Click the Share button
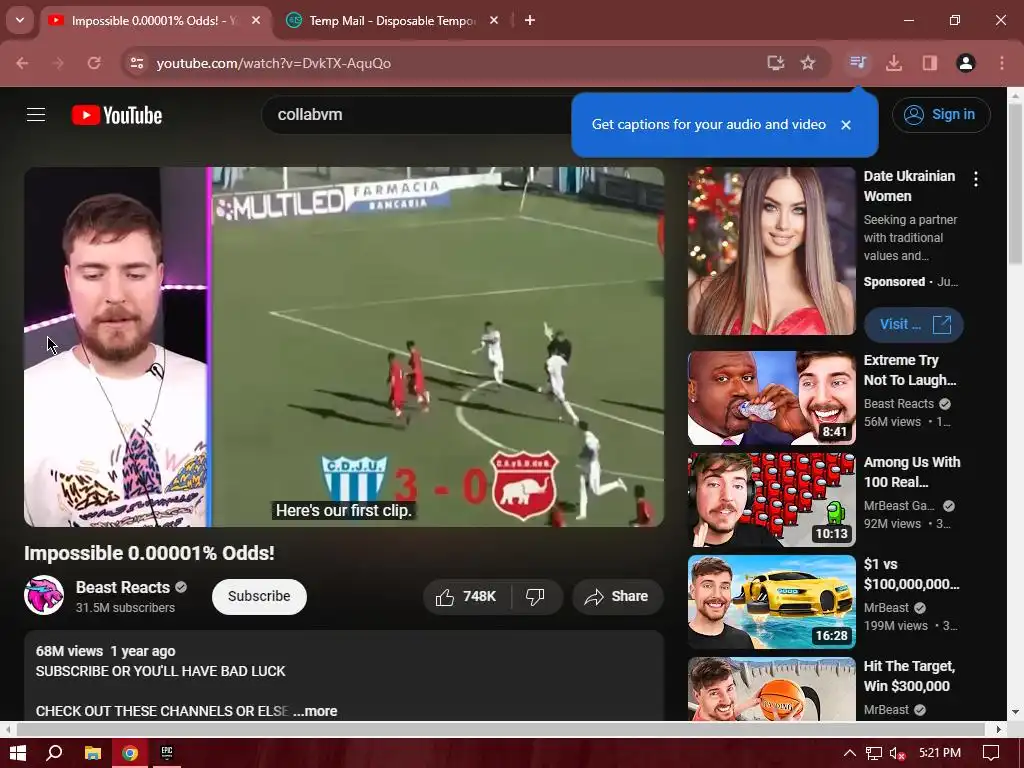 pyautogui.click(x=617, y=596)
